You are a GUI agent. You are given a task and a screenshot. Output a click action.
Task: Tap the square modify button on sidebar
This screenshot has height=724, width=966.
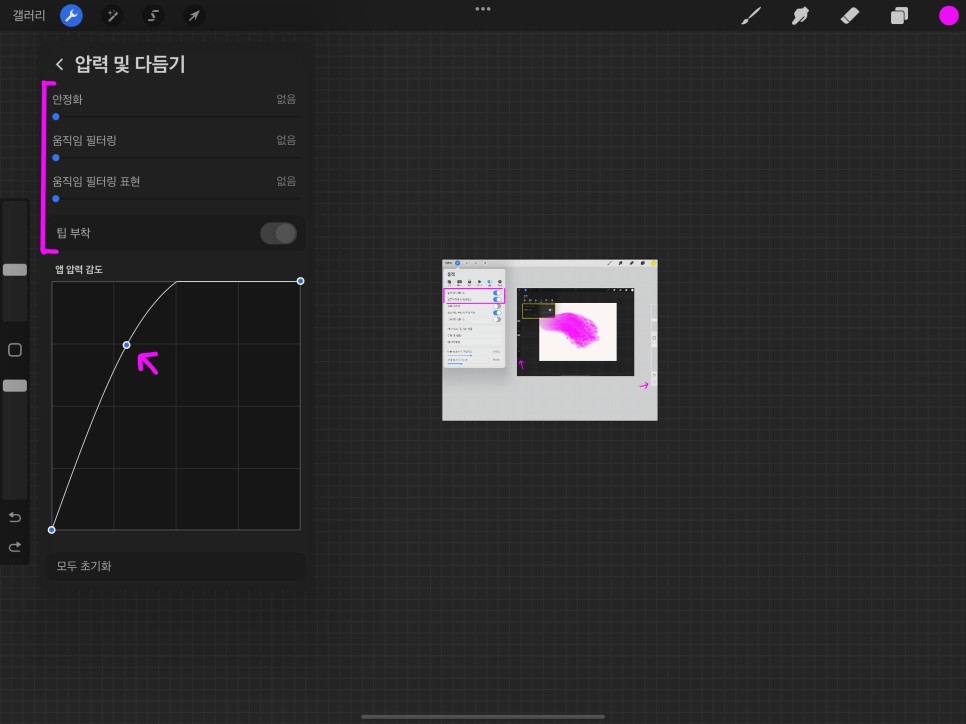click(15, 350)
